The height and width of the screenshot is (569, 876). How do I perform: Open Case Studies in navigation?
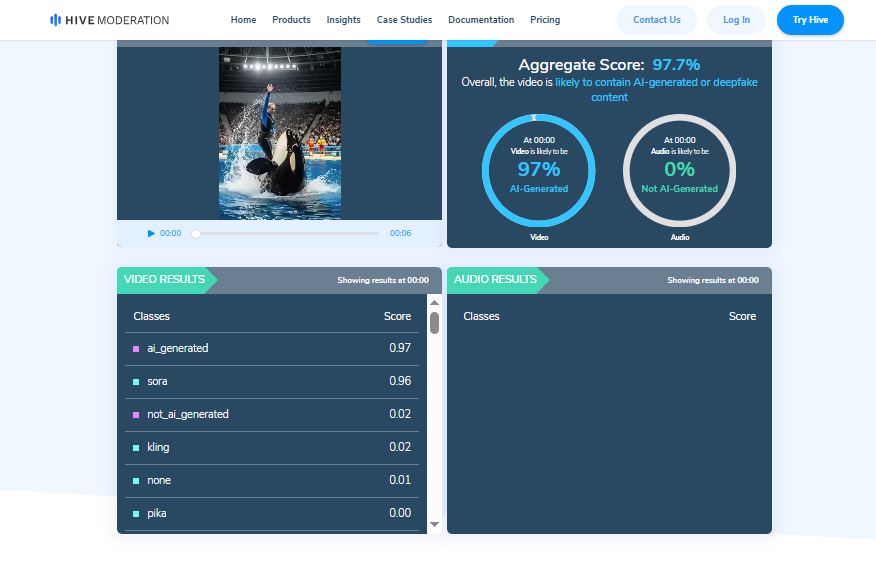(x=404, y=20)
